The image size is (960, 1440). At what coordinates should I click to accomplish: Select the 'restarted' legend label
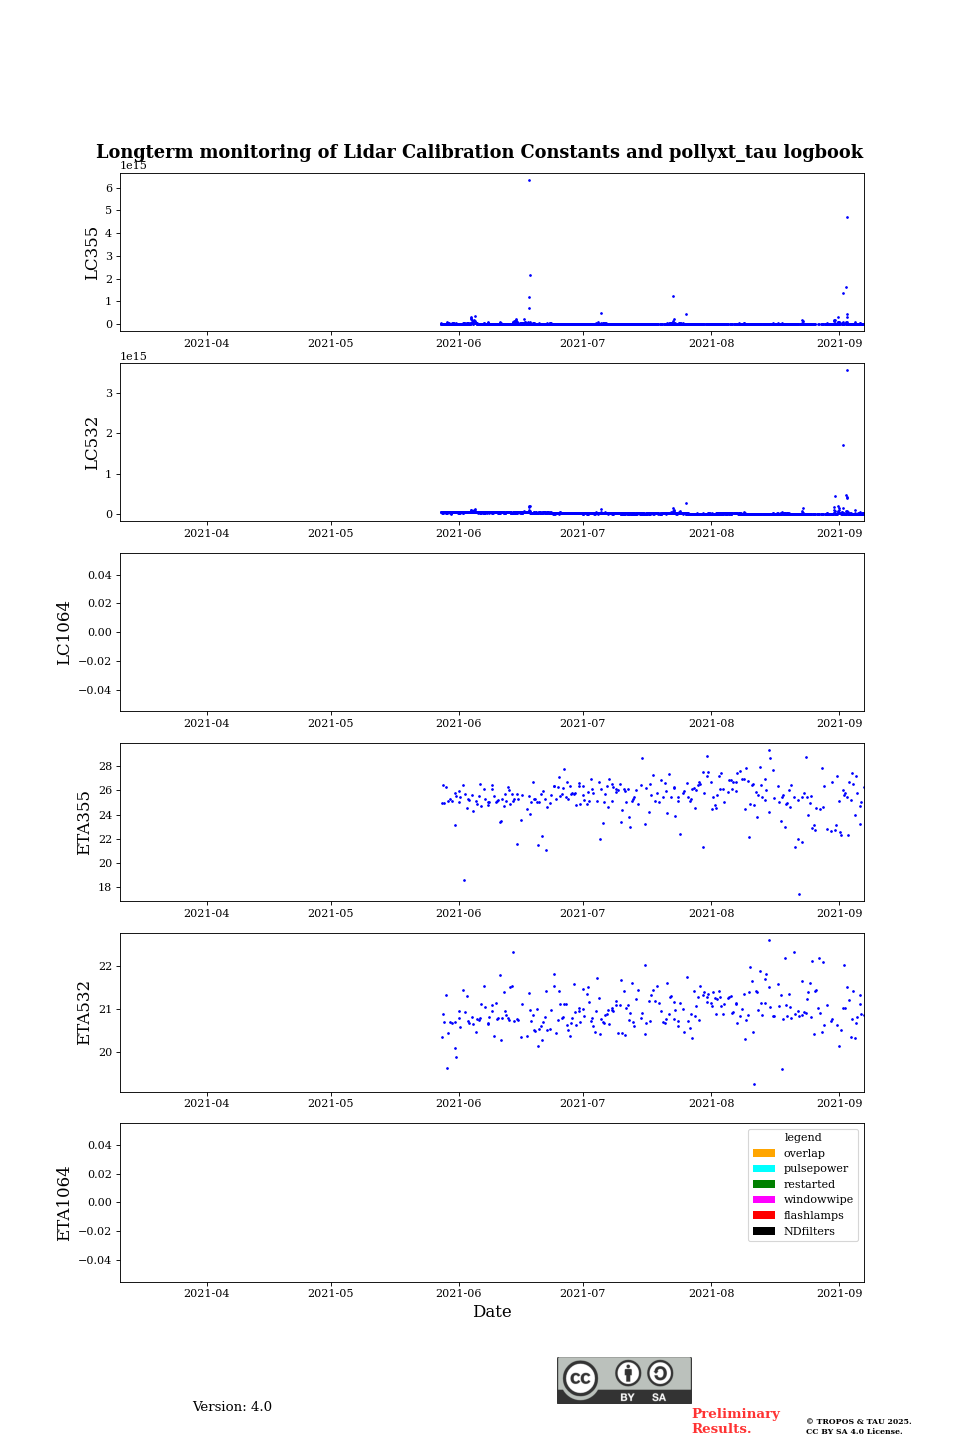(809, 1184)
